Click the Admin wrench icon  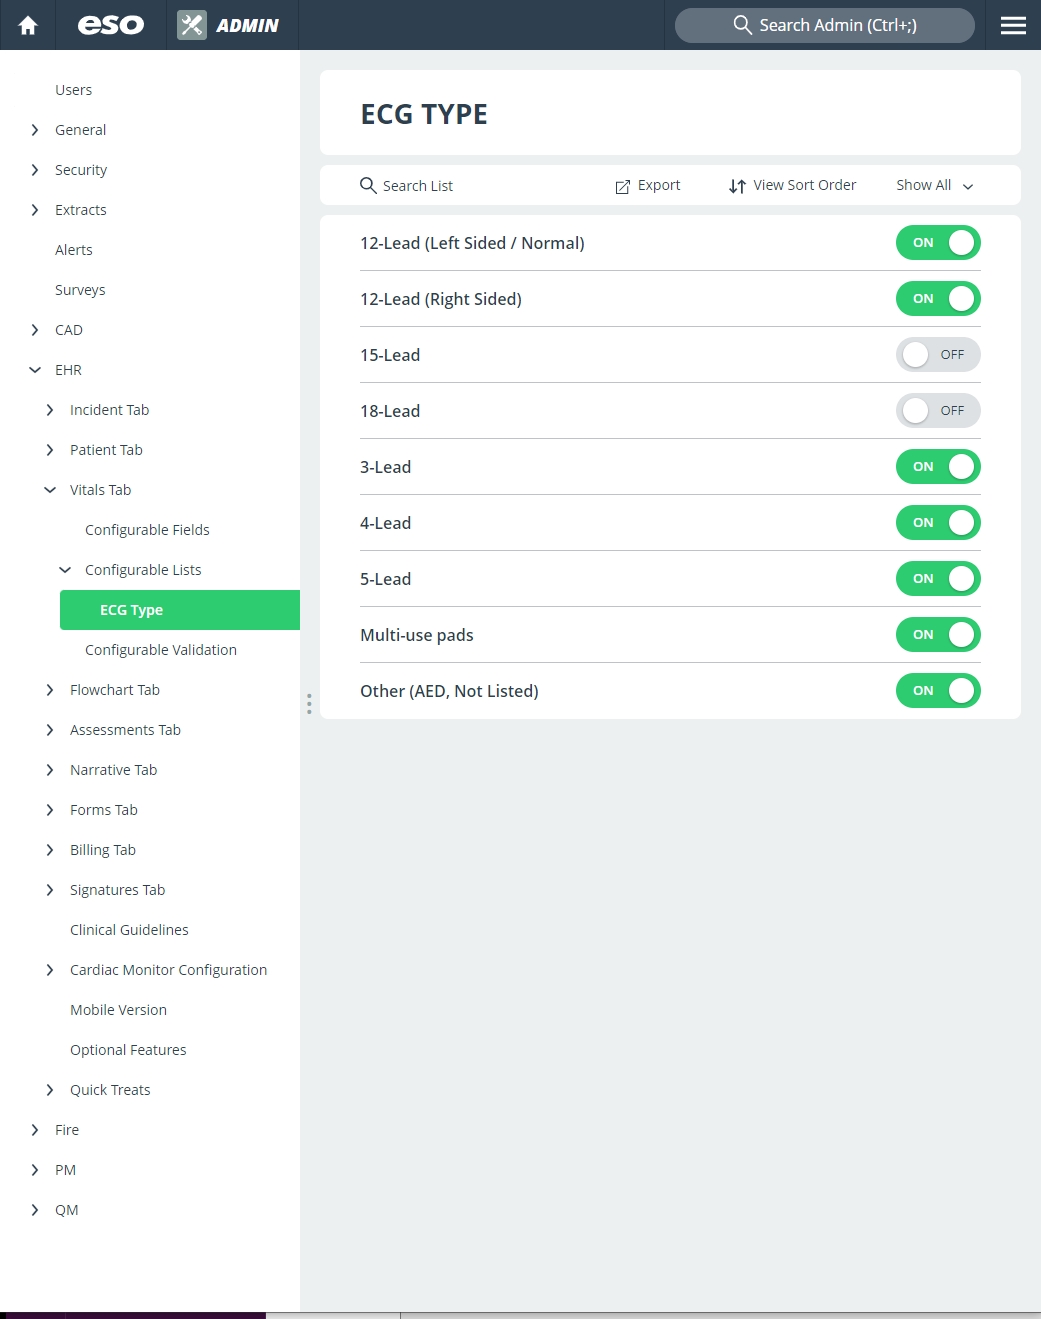190,25
